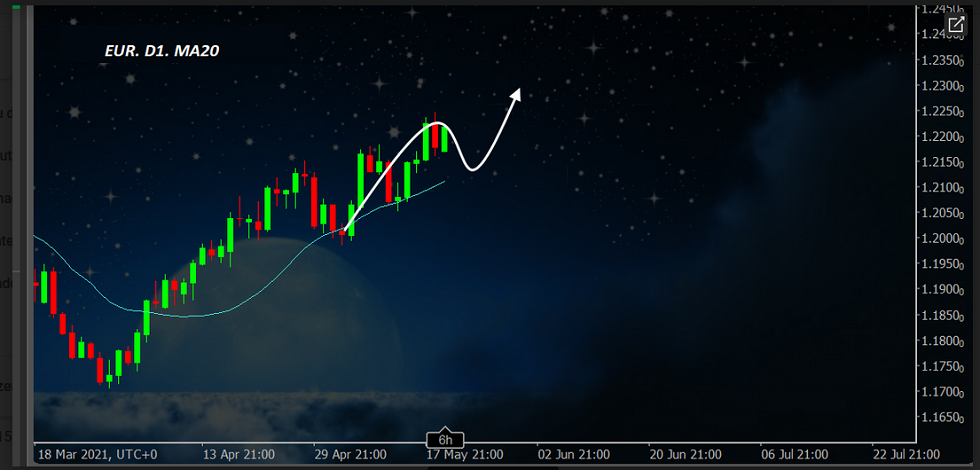980x470 pixels.
Task: Click the 1.2150 price level
Action: tap(940, 162)
